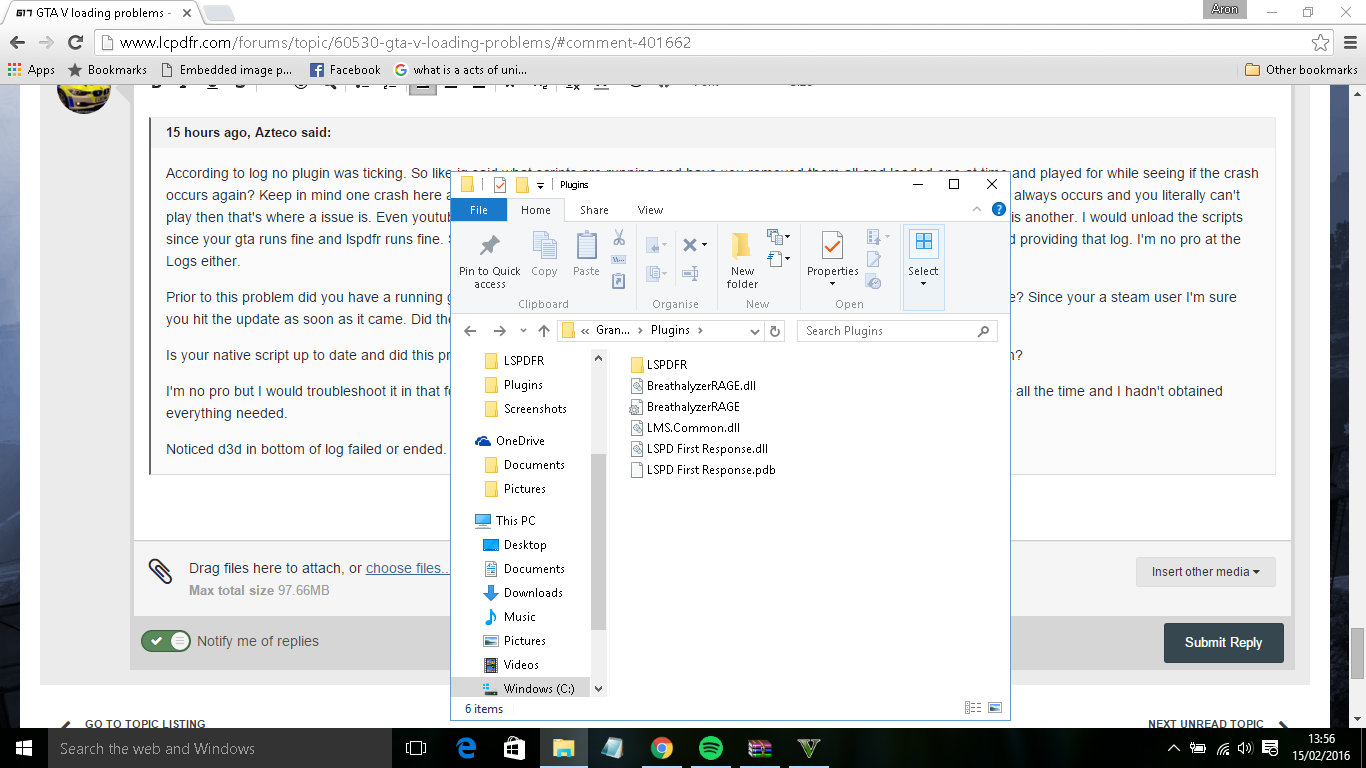Click the Copy path icon in Clipboard group

click(619, 260)
